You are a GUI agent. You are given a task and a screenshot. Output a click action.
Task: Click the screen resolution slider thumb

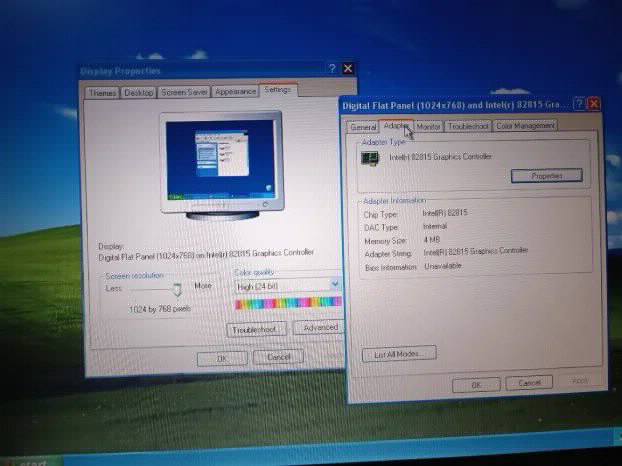[177, 290]
